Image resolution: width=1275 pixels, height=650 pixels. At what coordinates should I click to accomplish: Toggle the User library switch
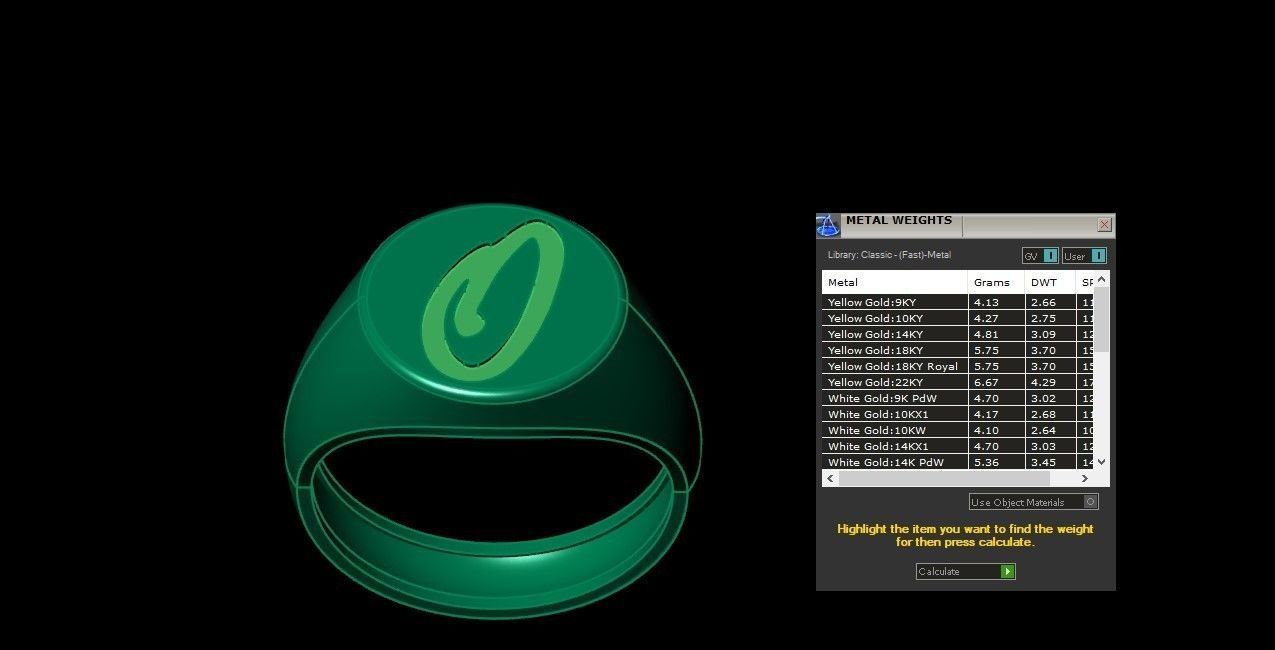pos(1084,256)
